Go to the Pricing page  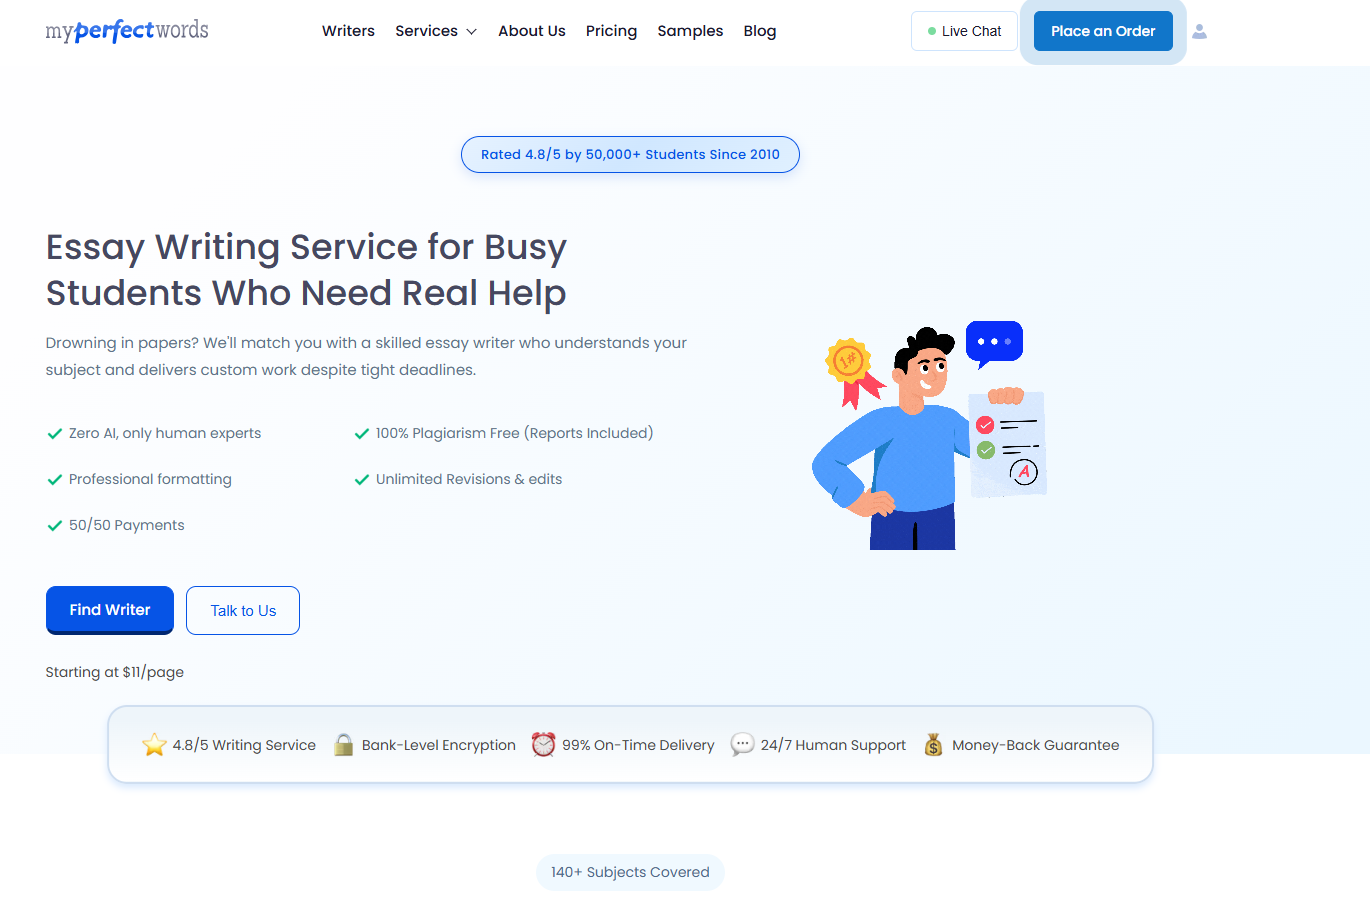611,31
